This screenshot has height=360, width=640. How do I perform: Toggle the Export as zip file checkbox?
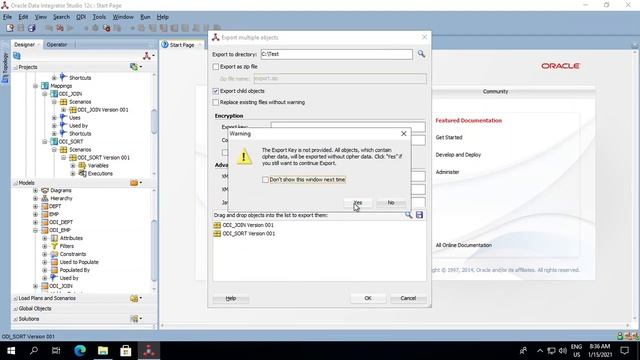point(216,67)
